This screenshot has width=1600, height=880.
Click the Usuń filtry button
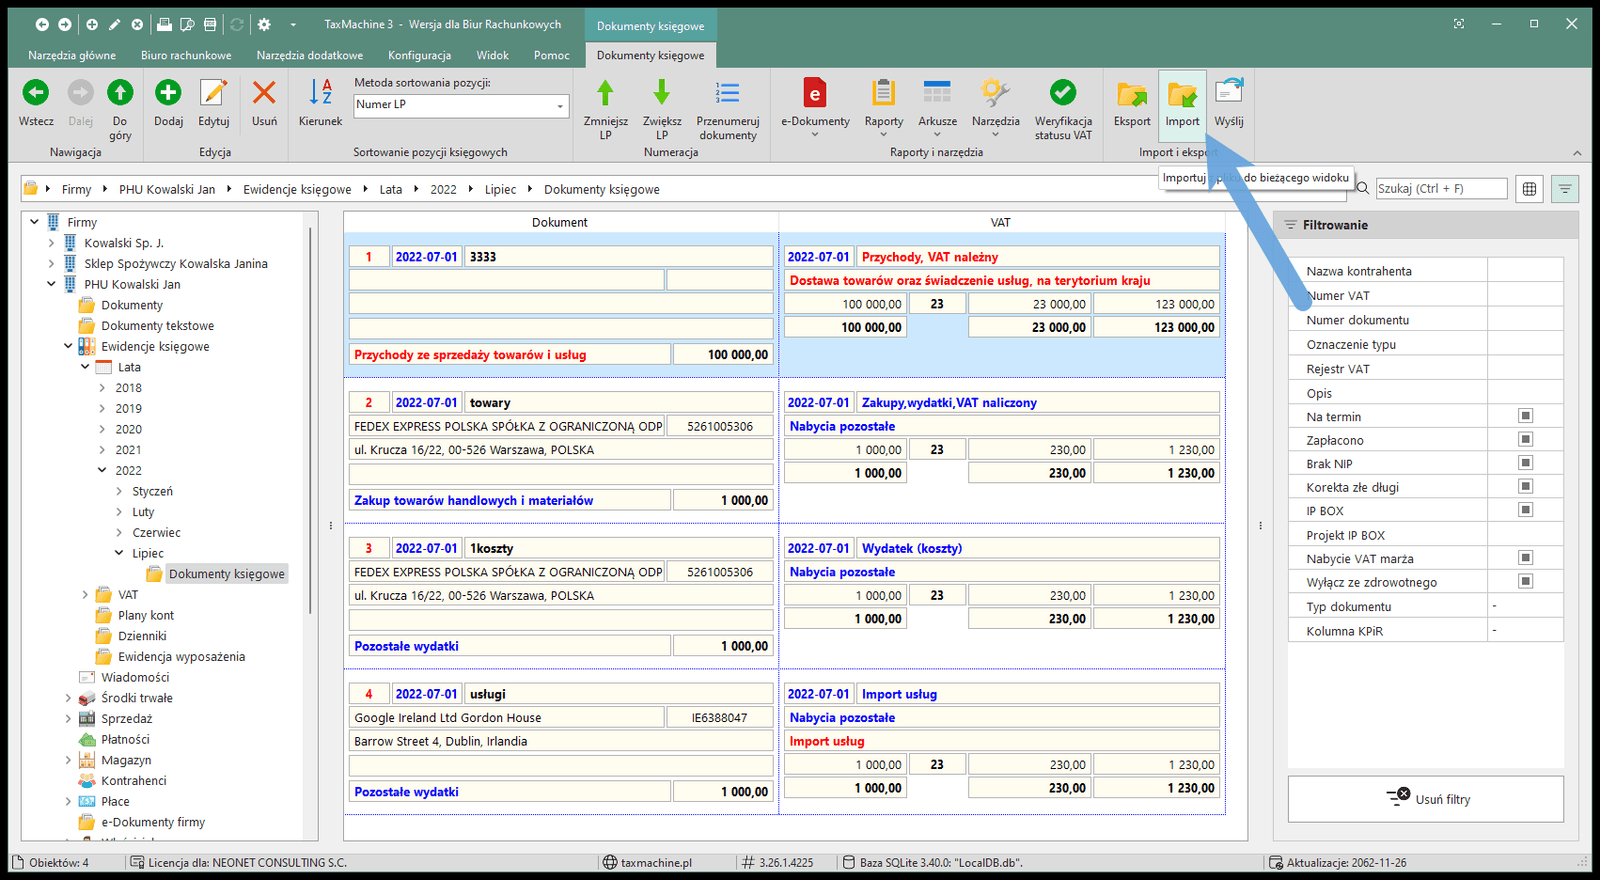(1426, 799)
